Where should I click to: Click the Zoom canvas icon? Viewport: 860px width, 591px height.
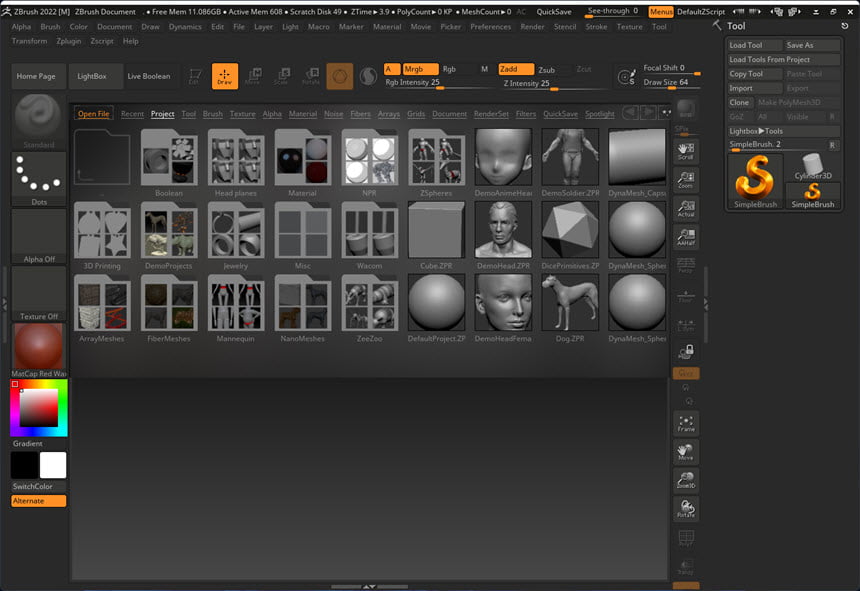tap(686, 180)
